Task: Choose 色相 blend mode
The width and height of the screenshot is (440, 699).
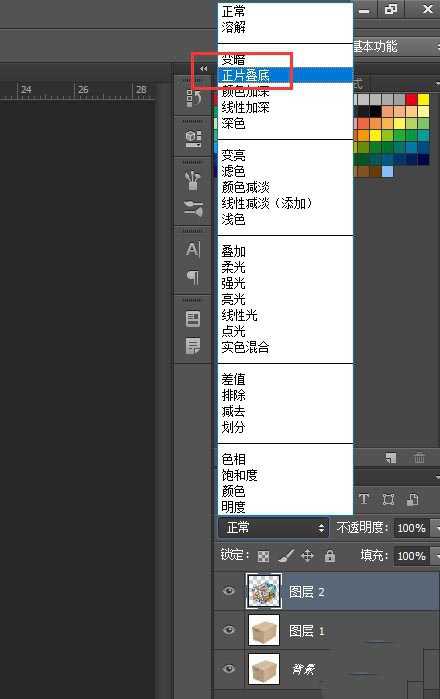Action: click(x=285, y=459)
